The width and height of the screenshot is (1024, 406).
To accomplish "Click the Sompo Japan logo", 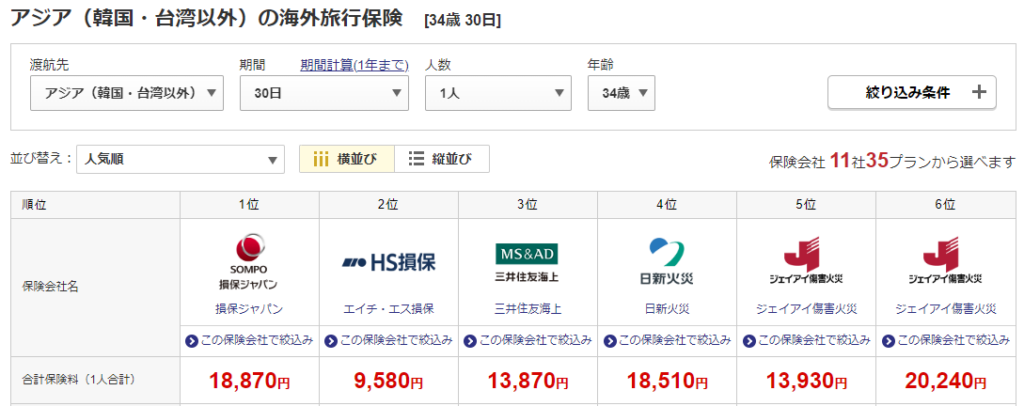I will coord(249,261).
